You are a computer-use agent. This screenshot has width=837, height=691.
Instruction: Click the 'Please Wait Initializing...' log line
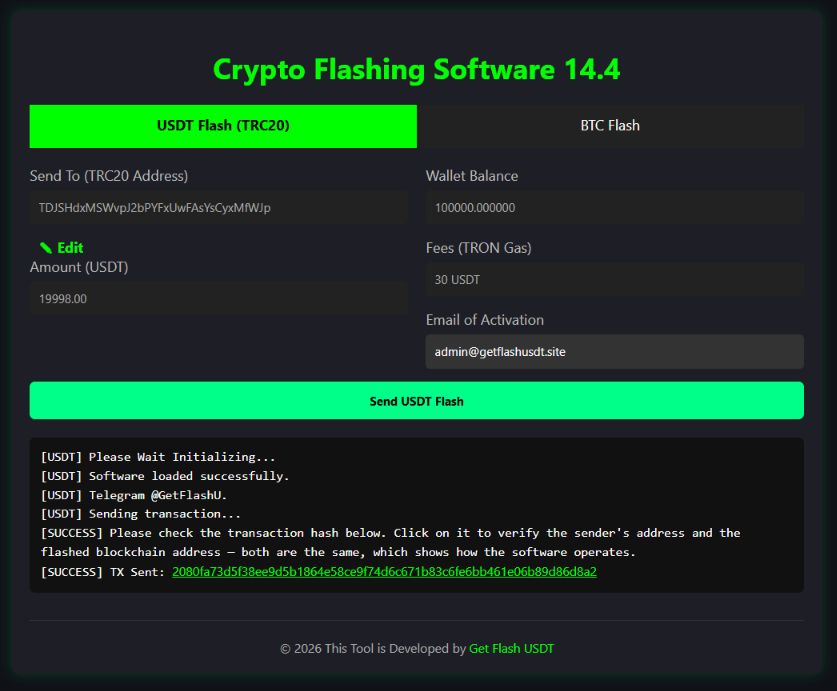158,457
